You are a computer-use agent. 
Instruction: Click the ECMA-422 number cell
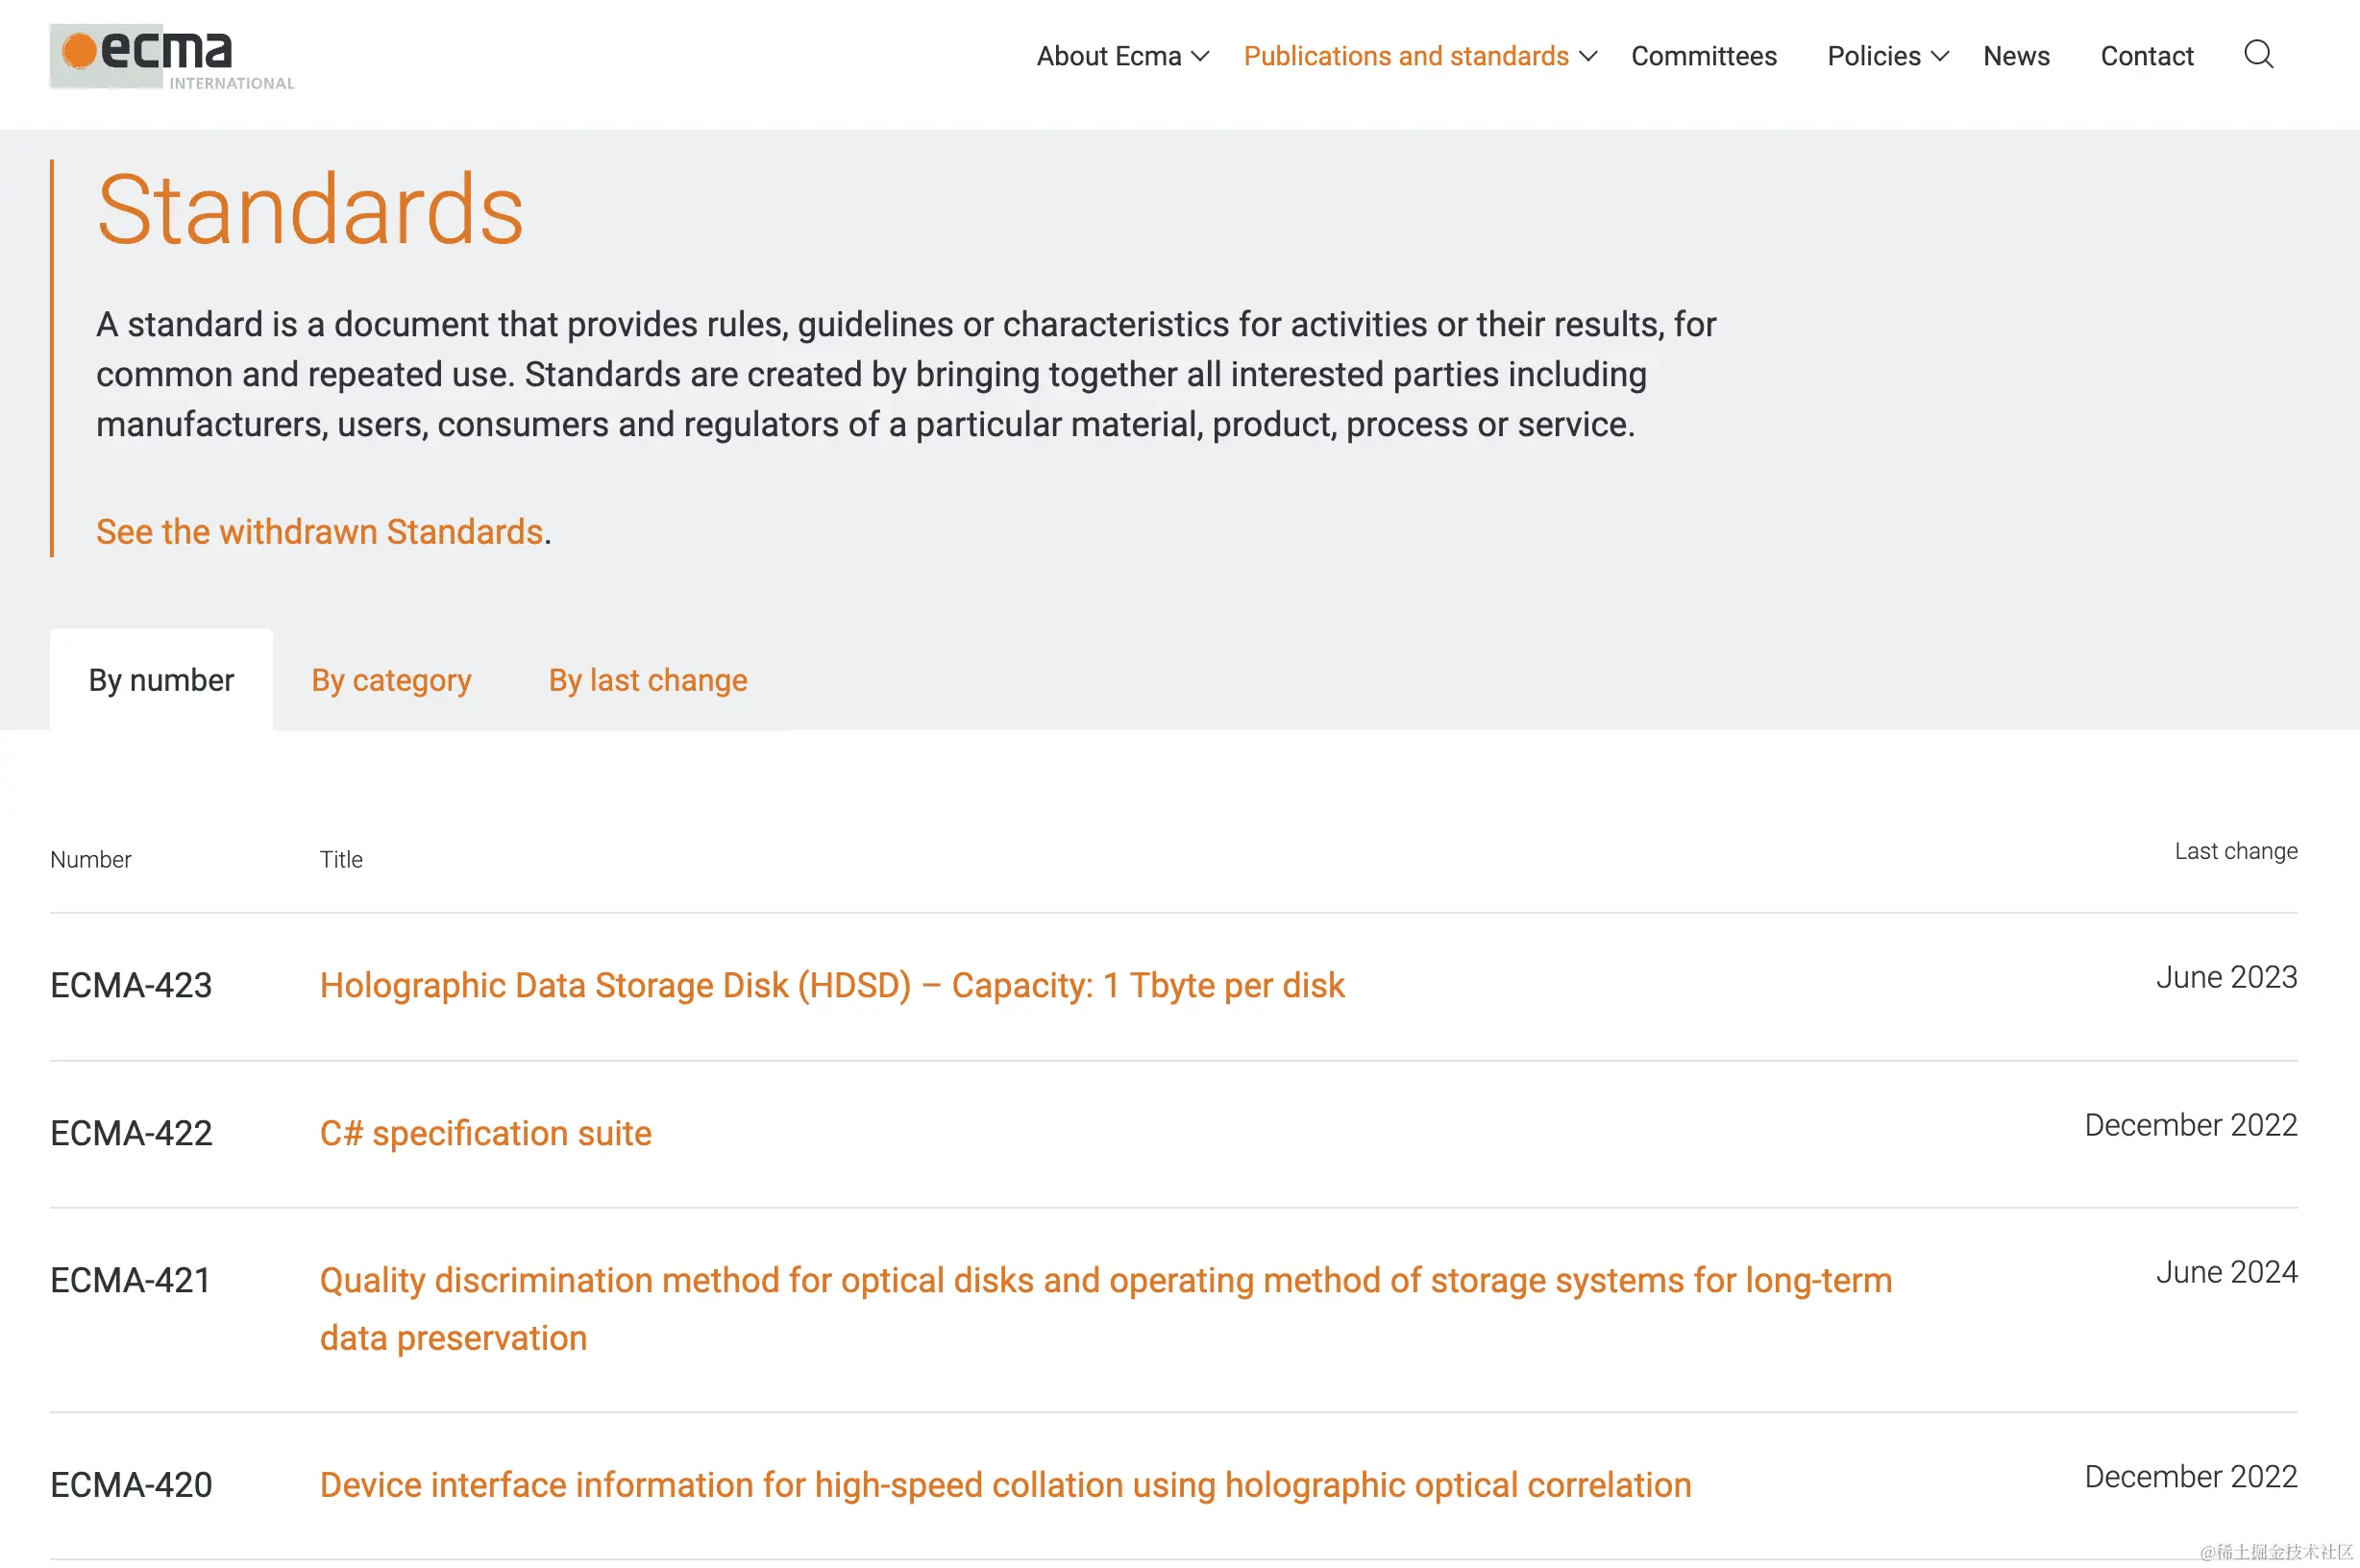tap(131, 1133)
